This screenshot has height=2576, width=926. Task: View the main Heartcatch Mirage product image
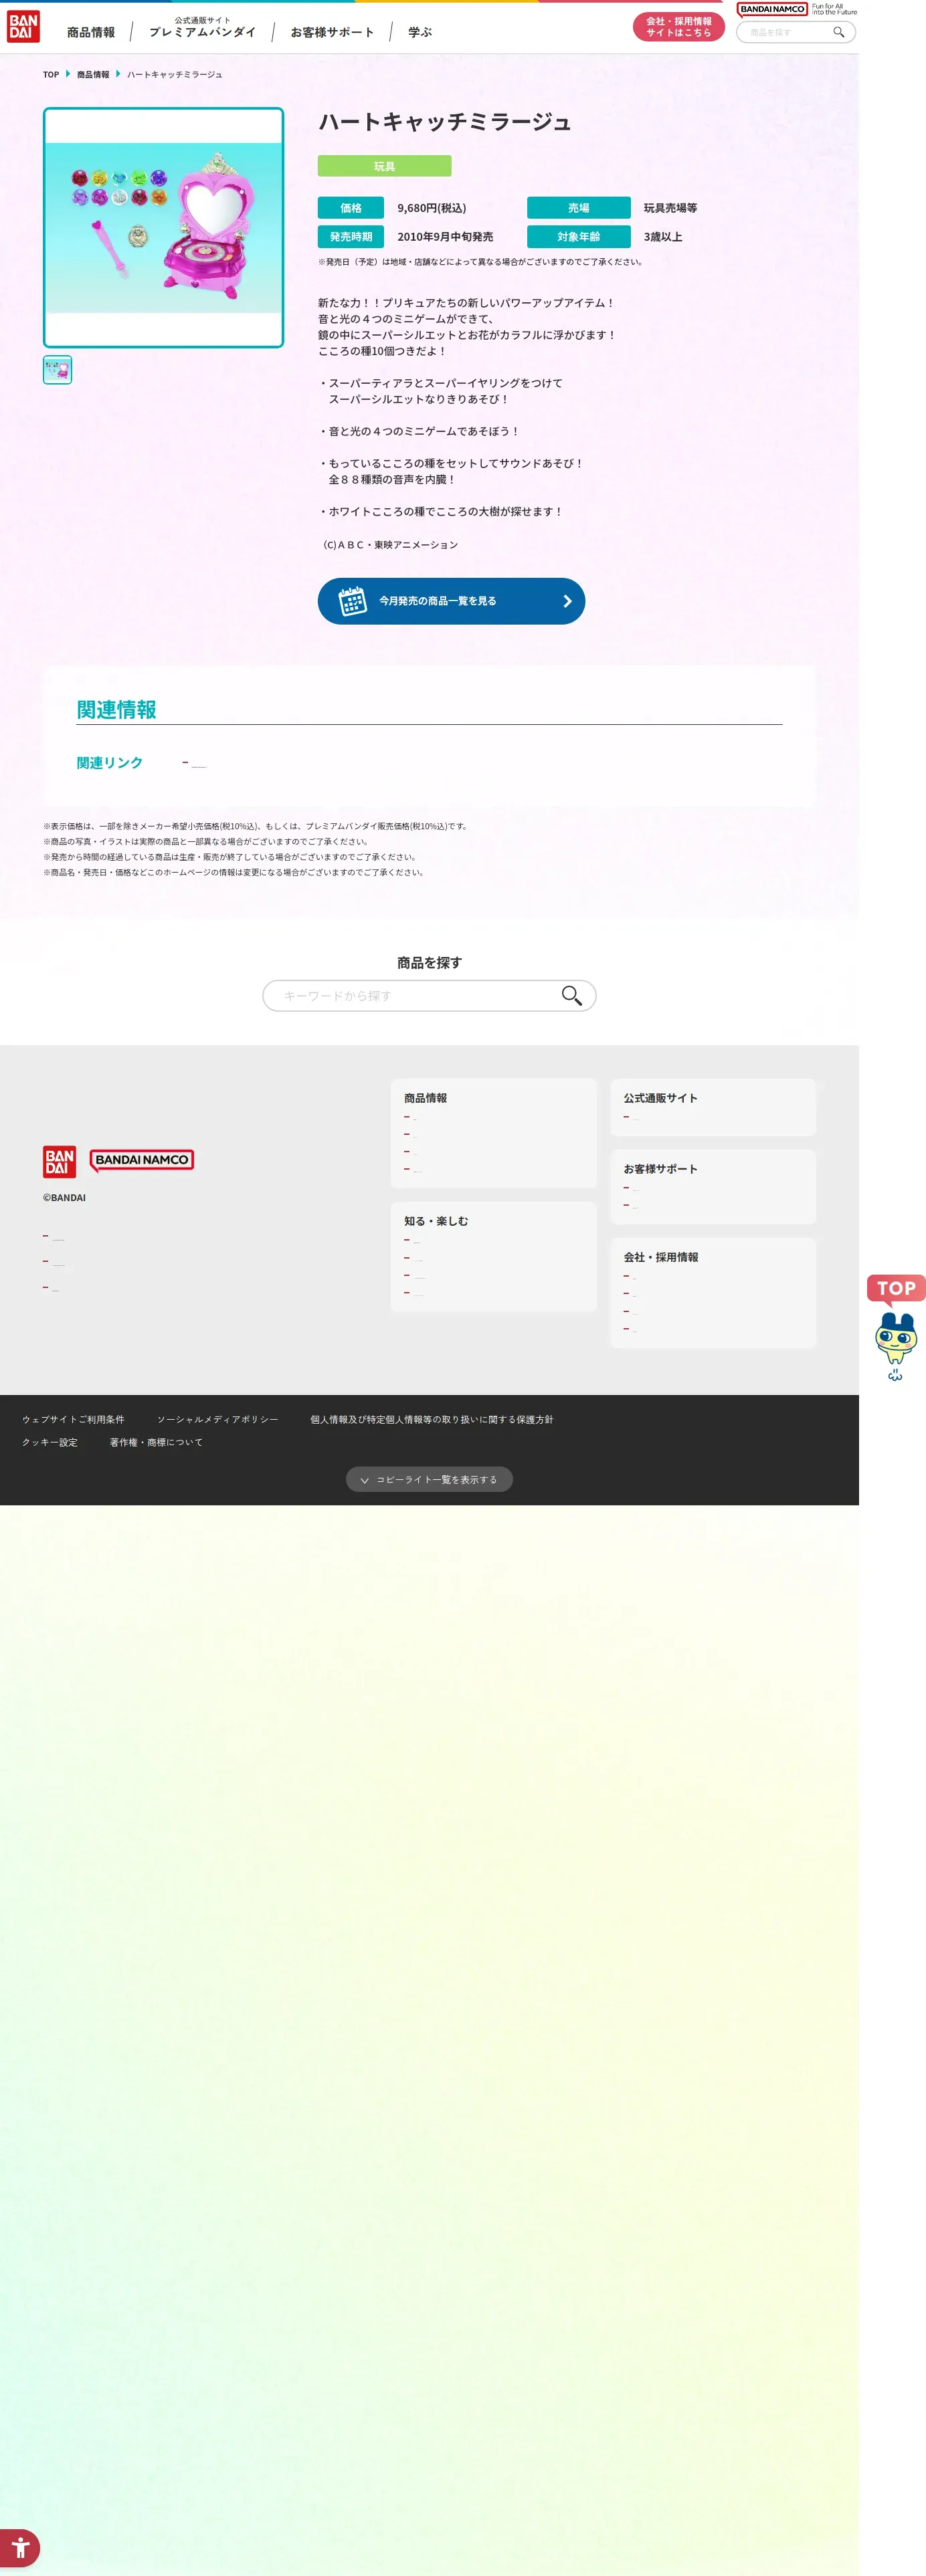tap(163, 228)
